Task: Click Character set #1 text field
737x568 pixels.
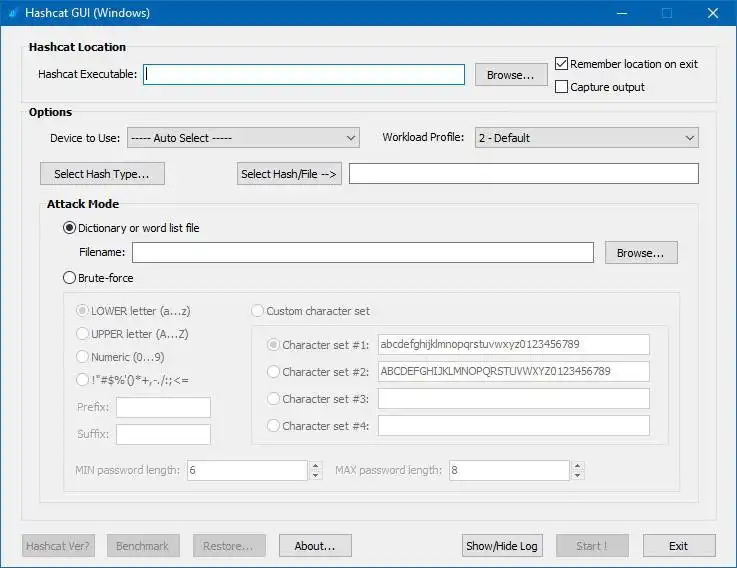Action: pos(514,345)
